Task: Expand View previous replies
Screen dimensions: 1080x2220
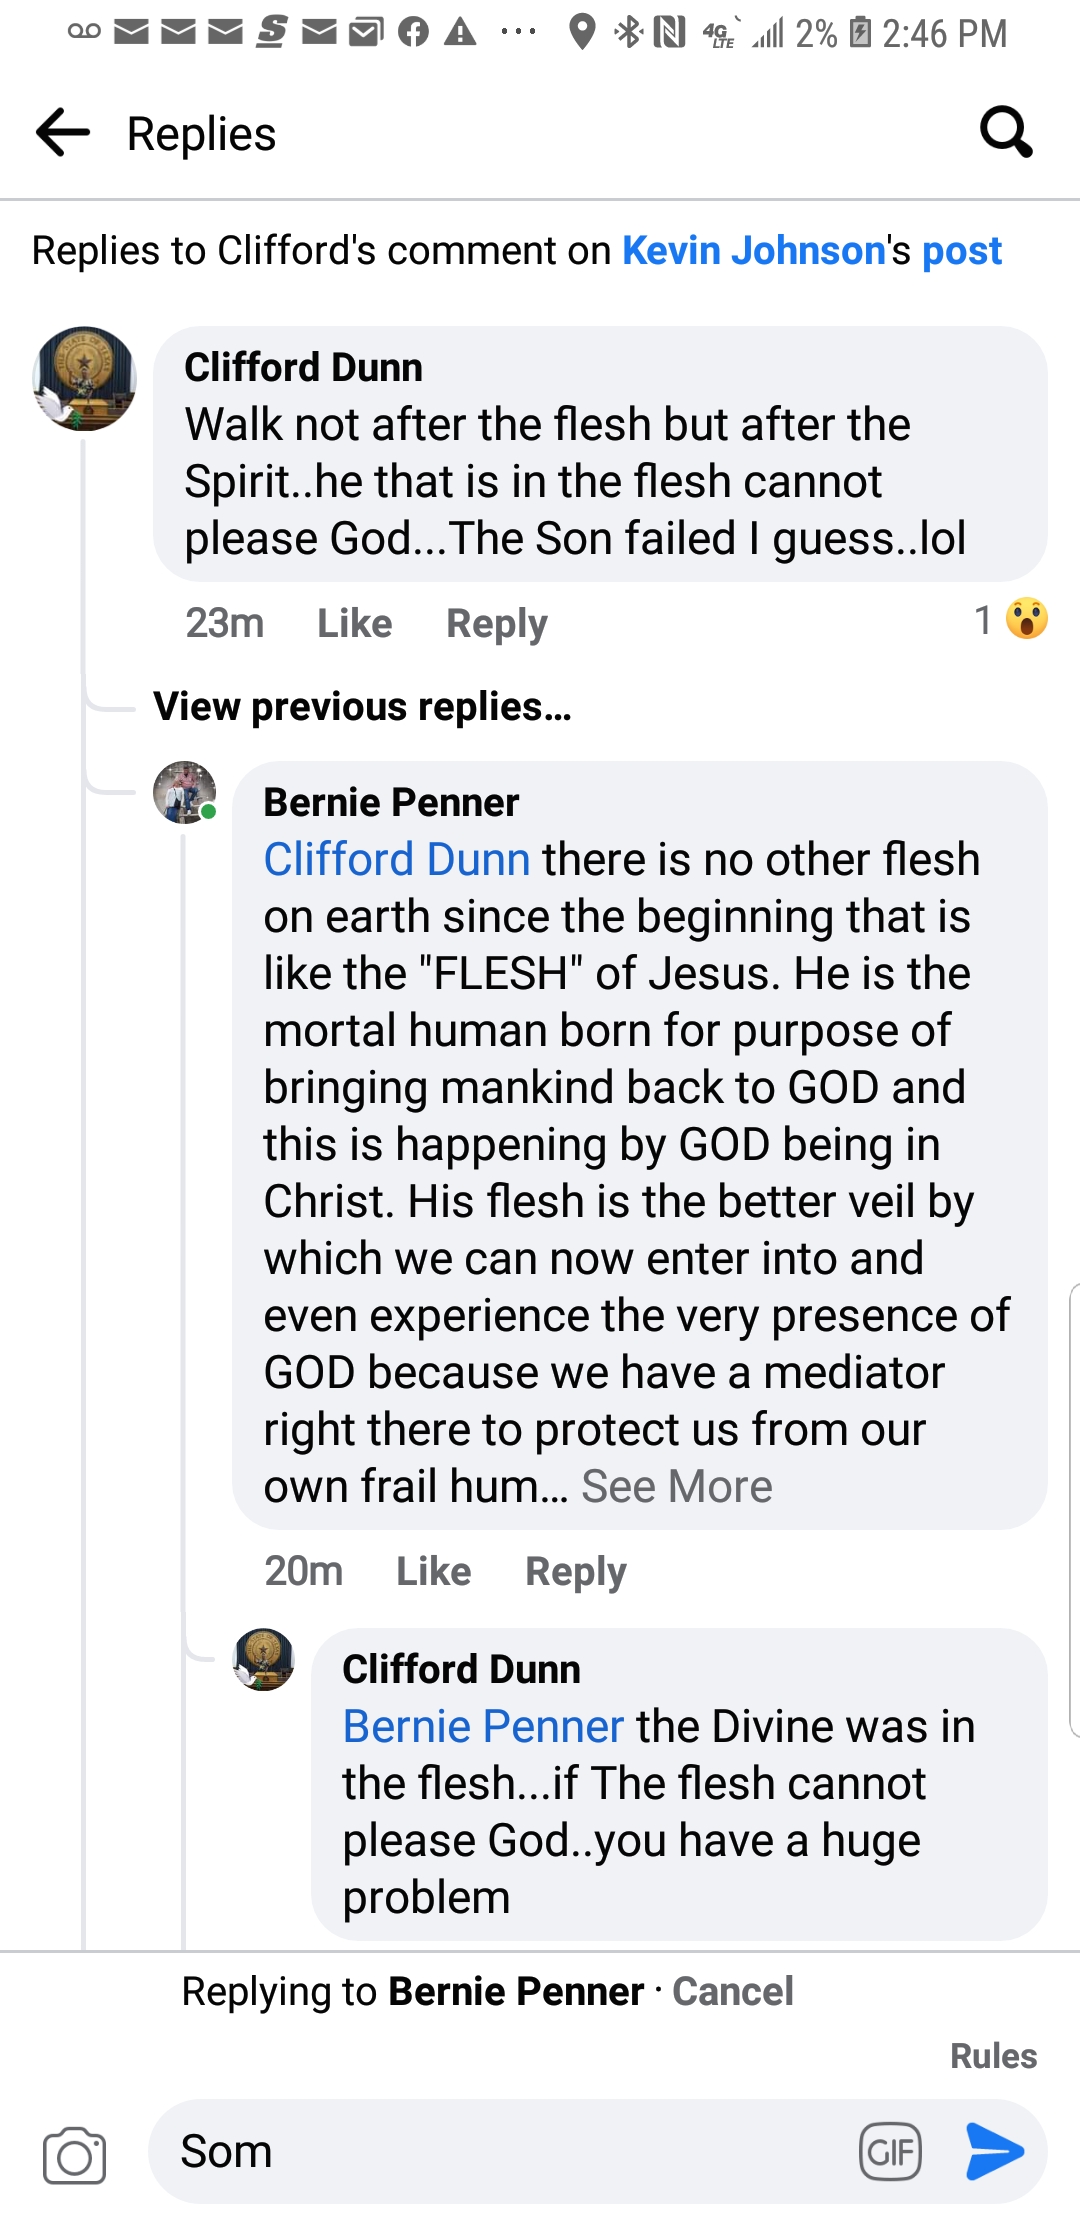Action: pos(362,707)
